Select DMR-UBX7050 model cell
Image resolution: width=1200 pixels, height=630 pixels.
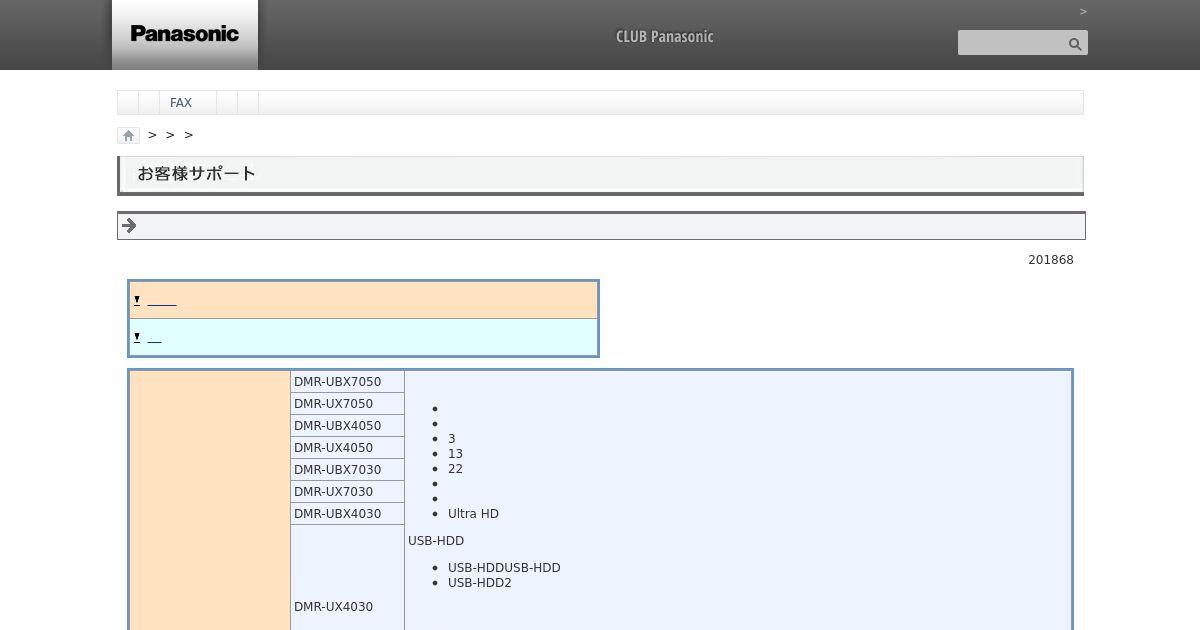point(347,381)
